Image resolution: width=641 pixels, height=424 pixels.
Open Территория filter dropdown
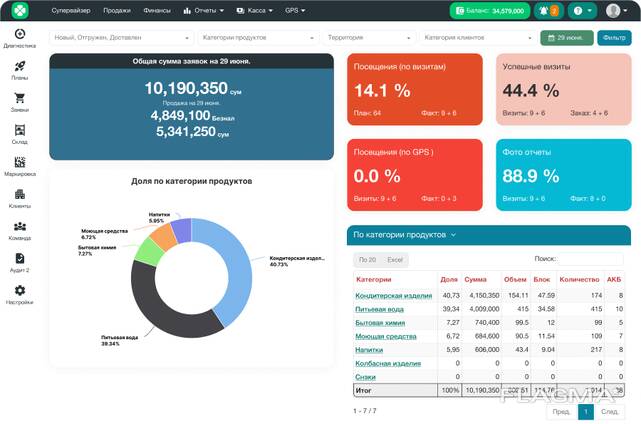point(369,38)
